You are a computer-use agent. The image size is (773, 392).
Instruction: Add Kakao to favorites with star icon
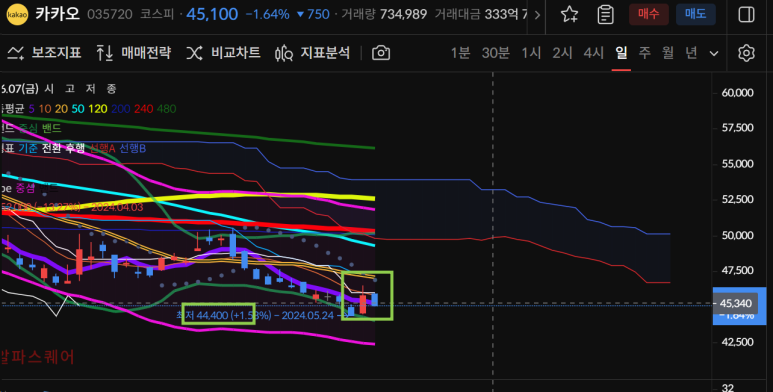point(569,14)
